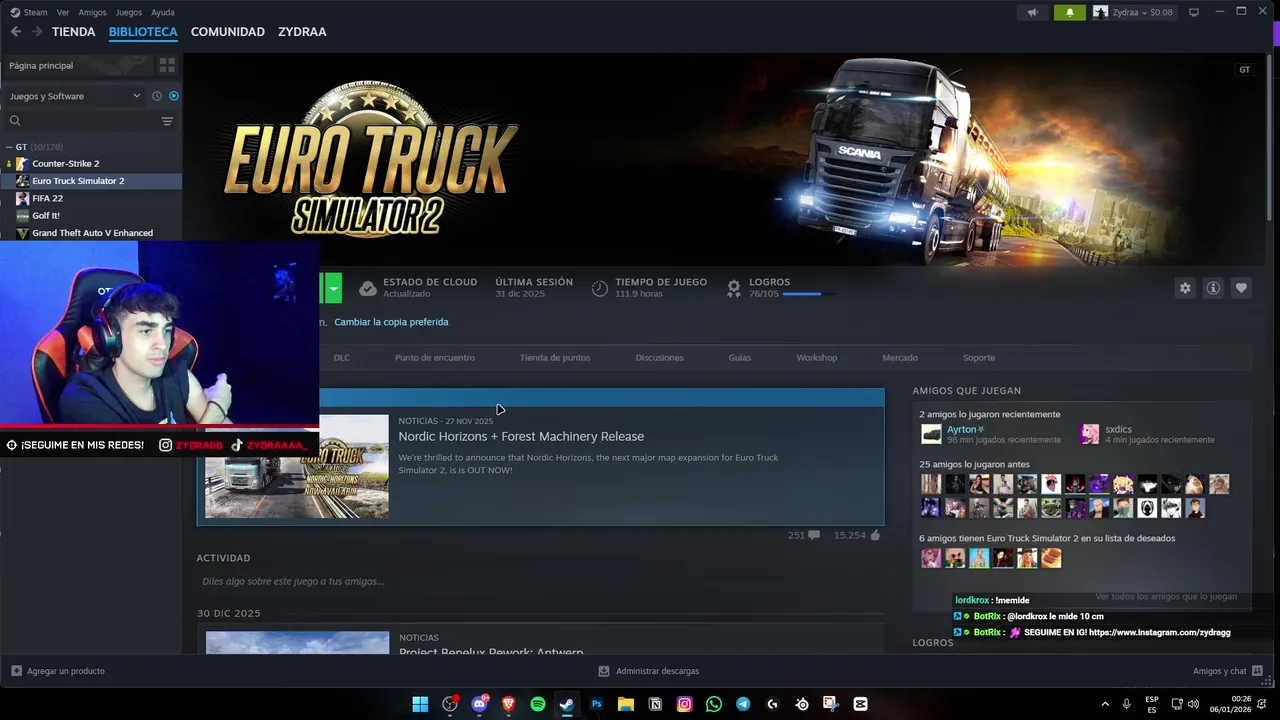Screen dimensions: 1280x720
Task: Open the Zydraa account dropdown
Action: (1133, 12)
